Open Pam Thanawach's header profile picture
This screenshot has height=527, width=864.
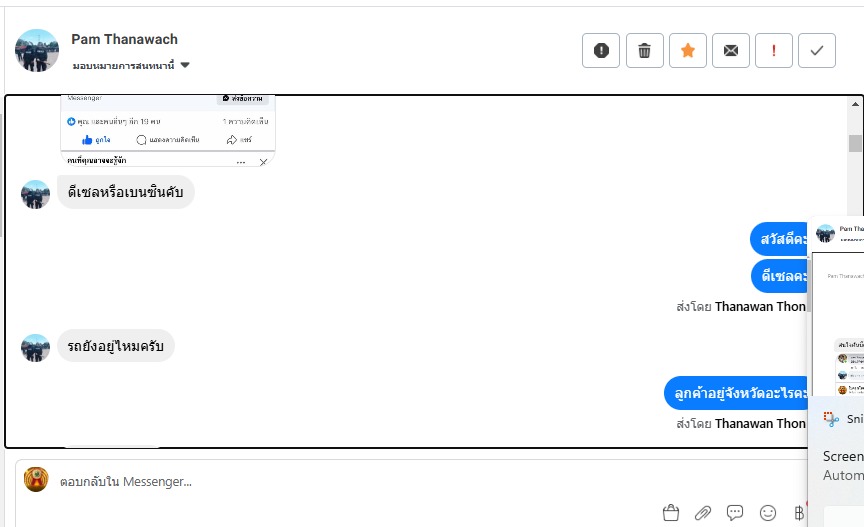[36, 50]
